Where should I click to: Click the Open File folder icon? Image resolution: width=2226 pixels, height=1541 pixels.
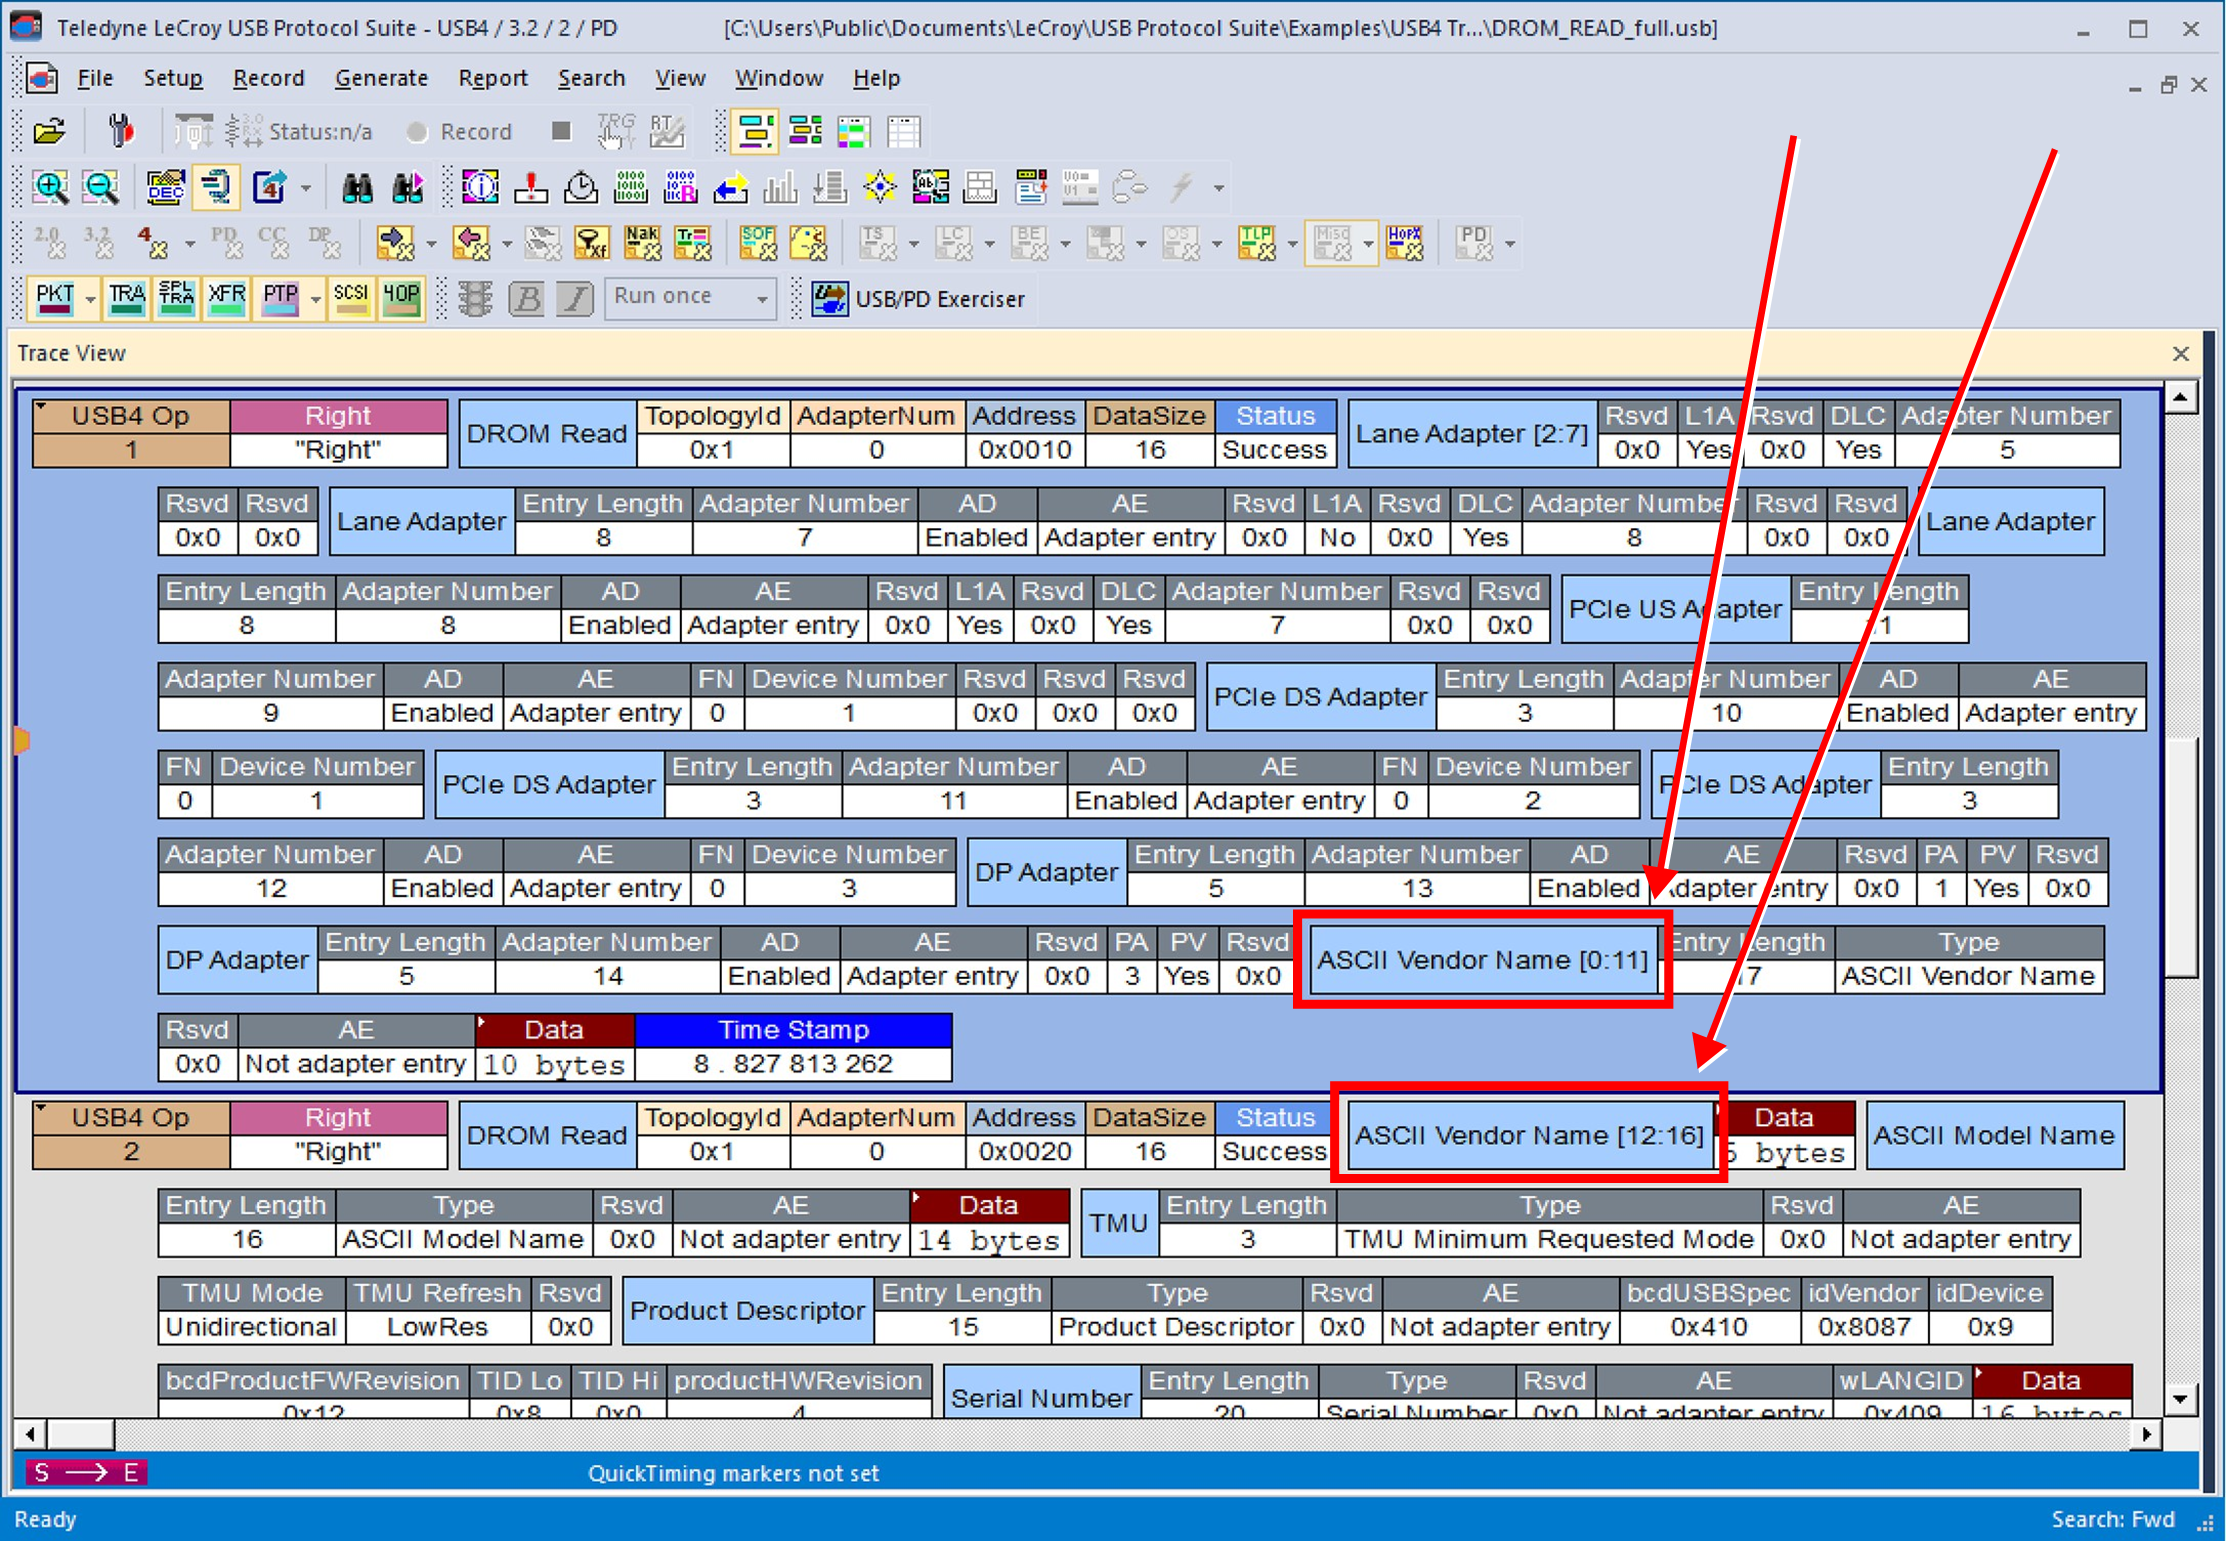(49, 131)
